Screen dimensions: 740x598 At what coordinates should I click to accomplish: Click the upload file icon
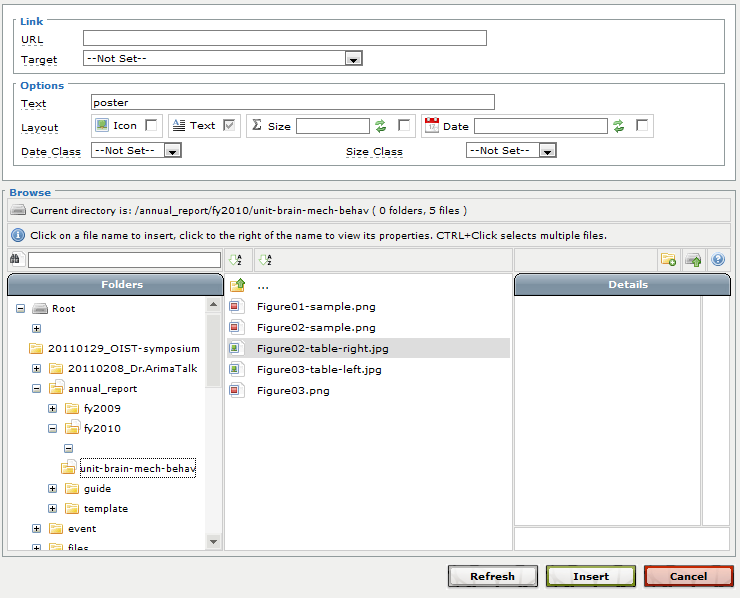693,260
